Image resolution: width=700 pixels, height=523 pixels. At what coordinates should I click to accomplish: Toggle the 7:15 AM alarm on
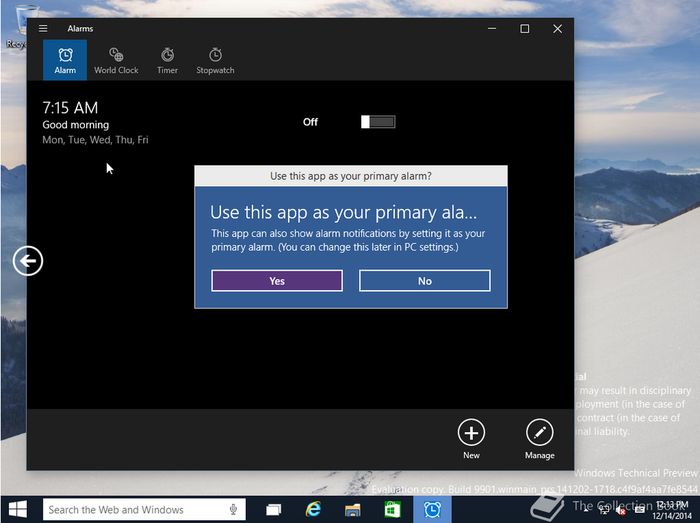[378, 122]
